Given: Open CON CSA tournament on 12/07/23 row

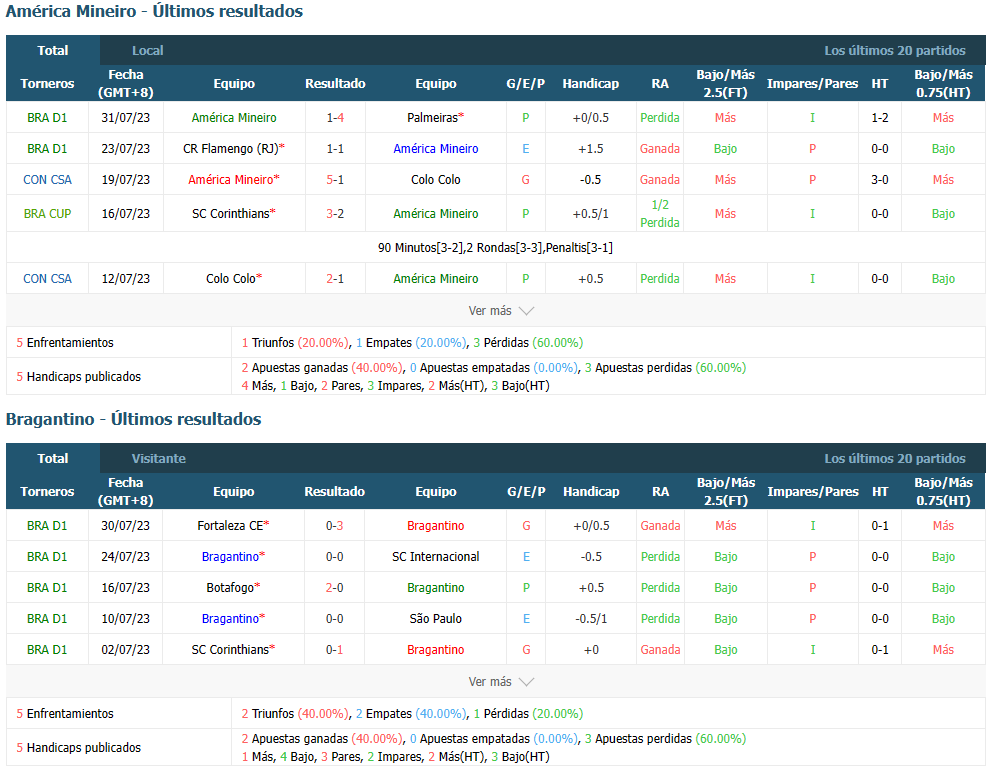Looking at the screenshot, I should 47,278.
